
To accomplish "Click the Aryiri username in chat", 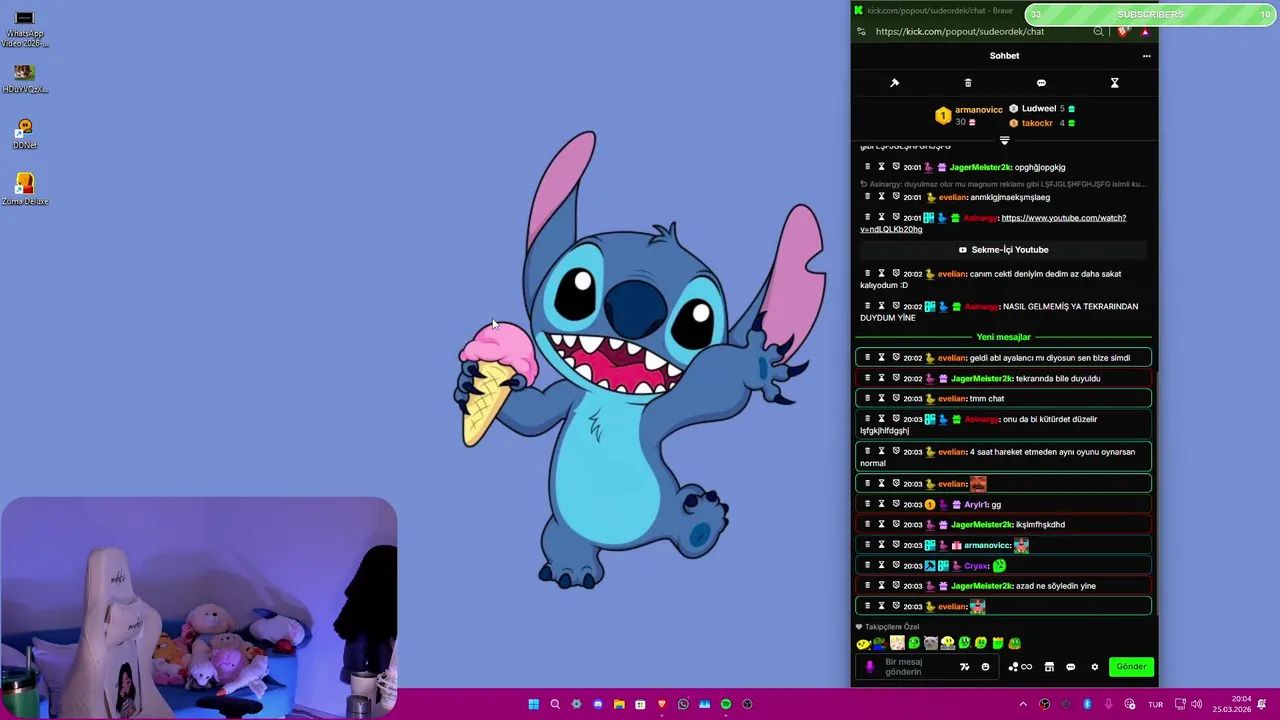I will [975, 505].
